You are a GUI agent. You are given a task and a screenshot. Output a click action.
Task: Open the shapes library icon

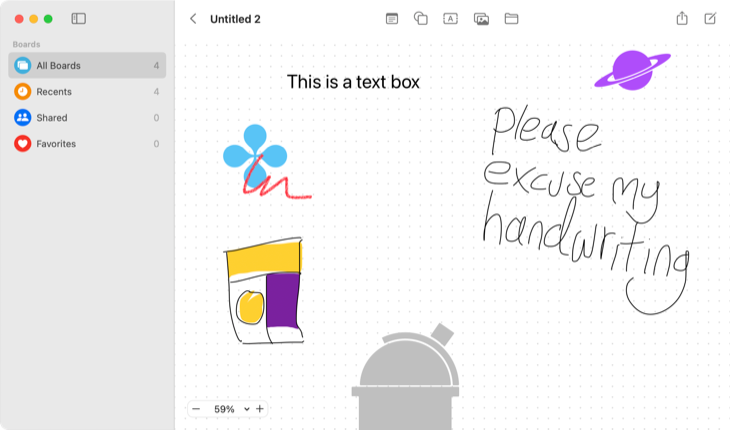point(421,19)
